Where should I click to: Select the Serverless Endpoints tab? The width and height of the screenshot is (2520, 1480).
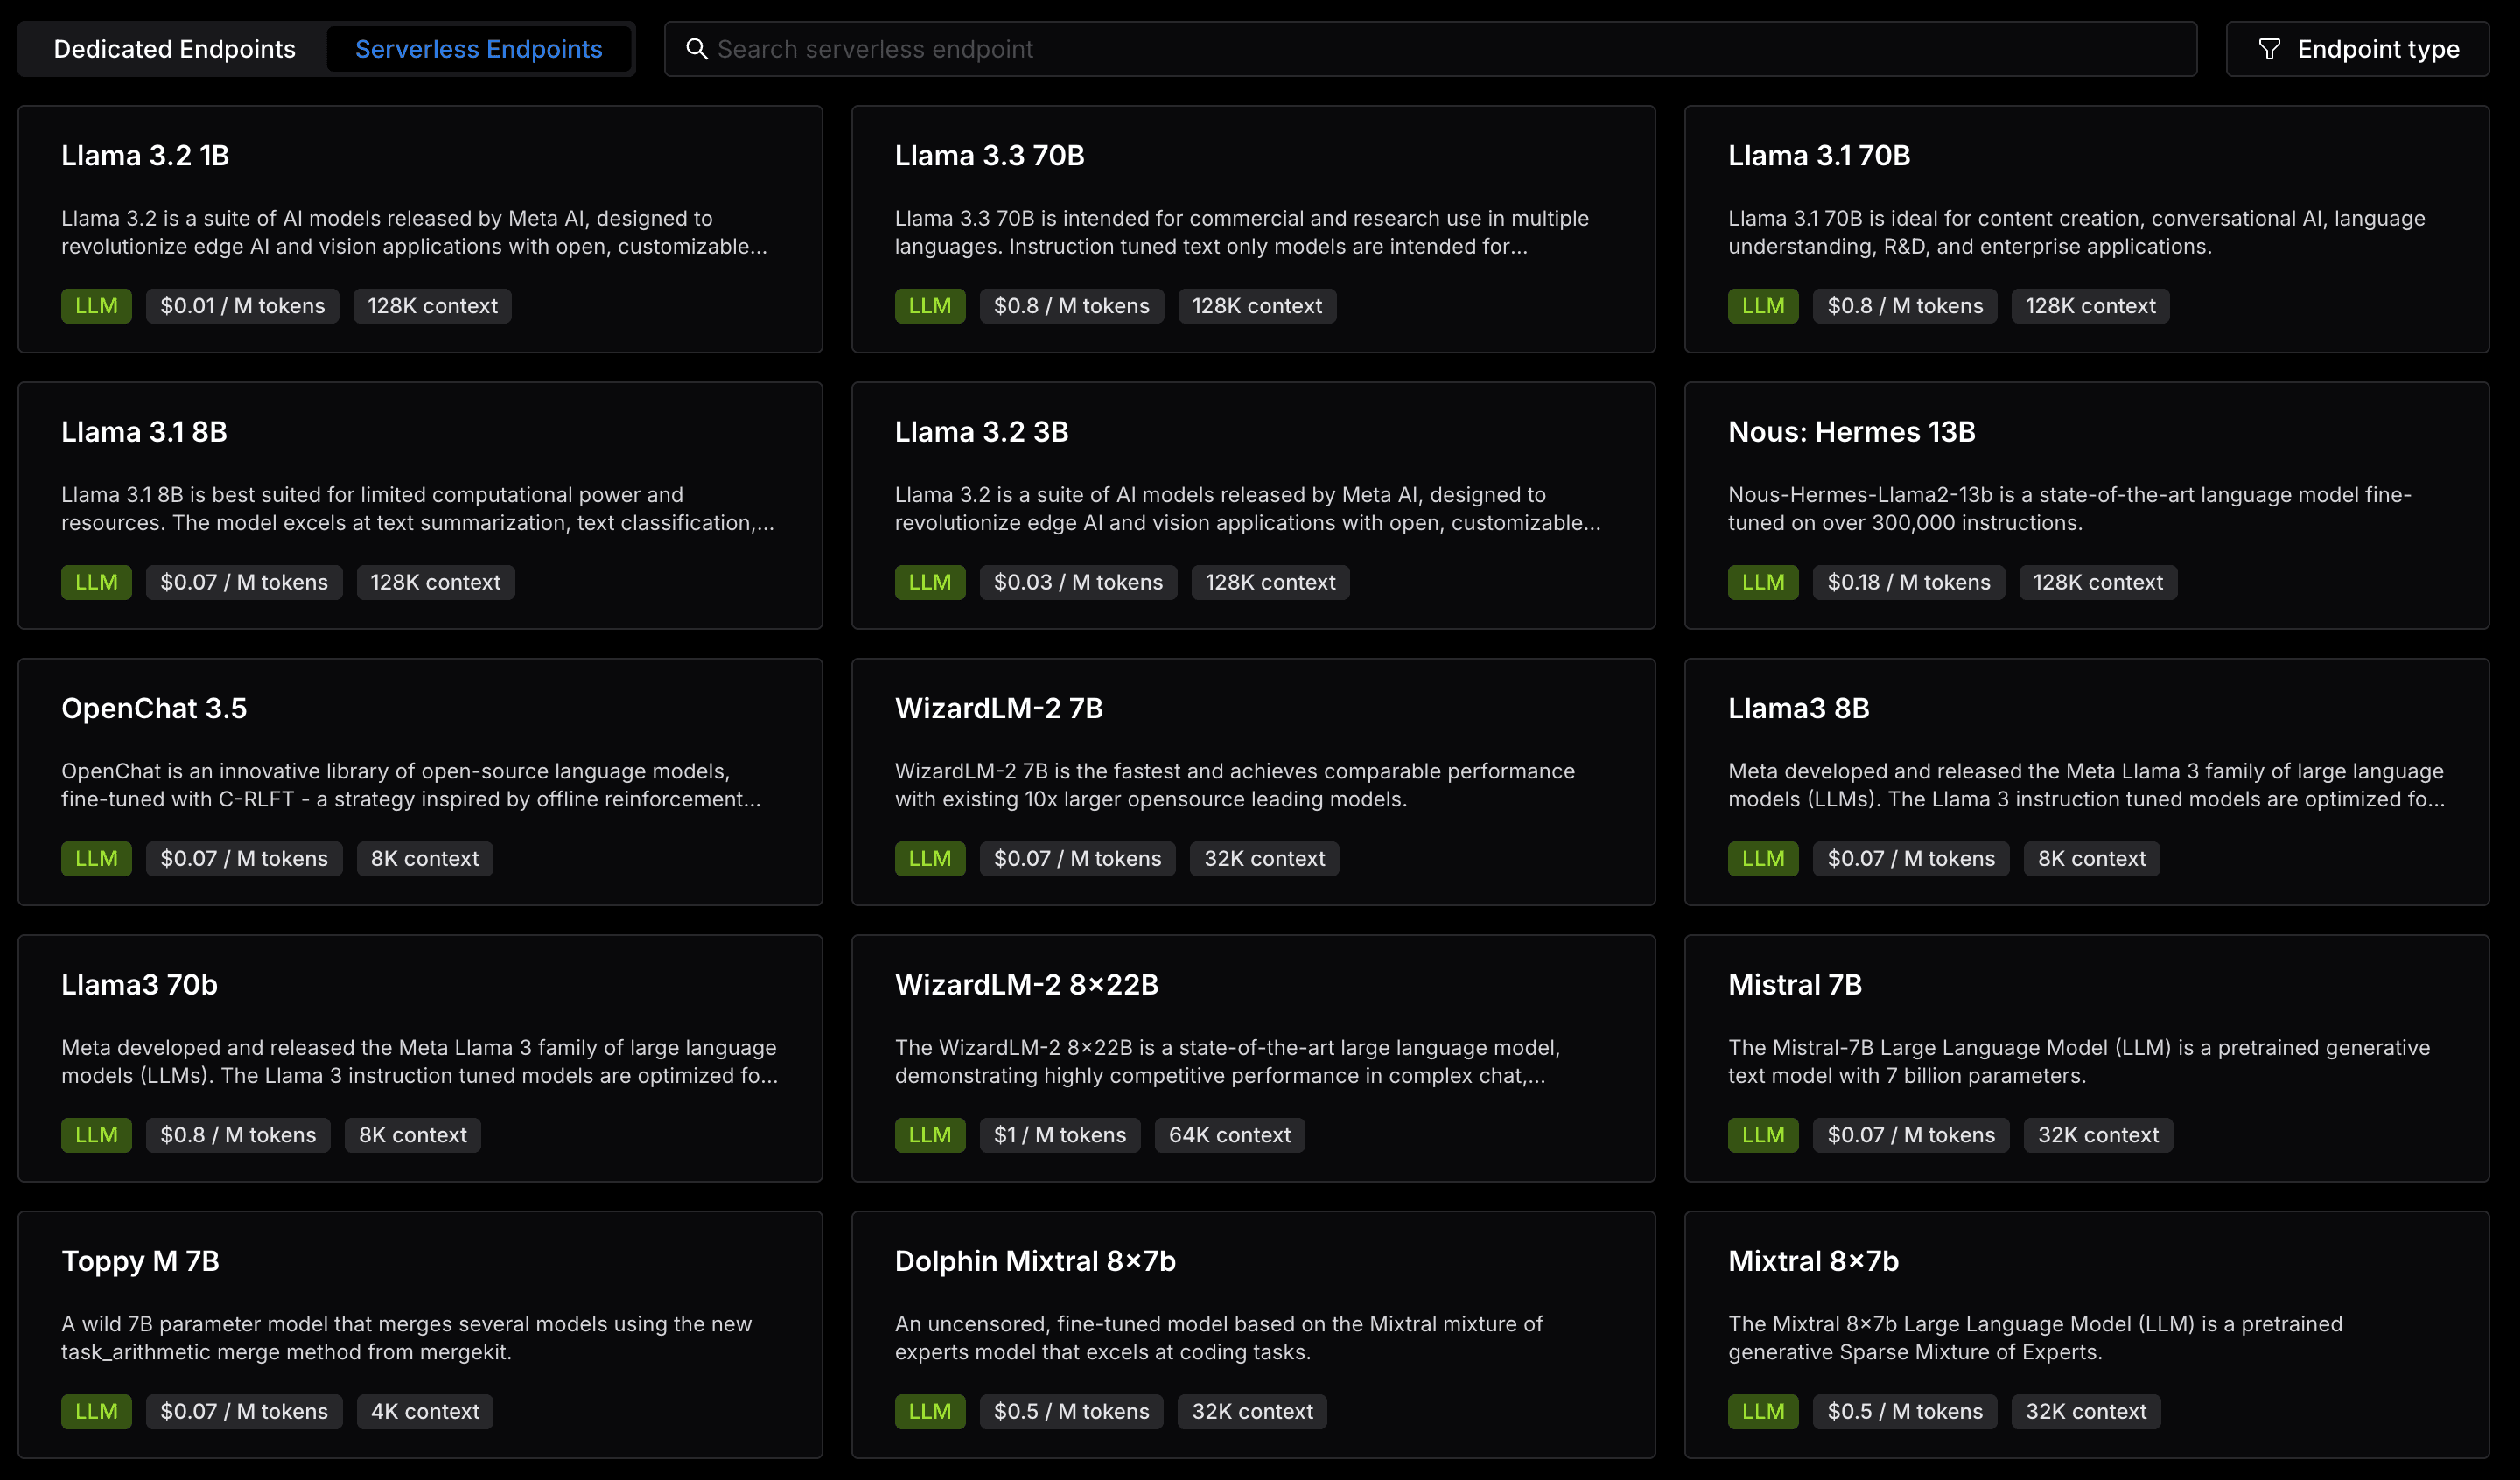[478, 49]
